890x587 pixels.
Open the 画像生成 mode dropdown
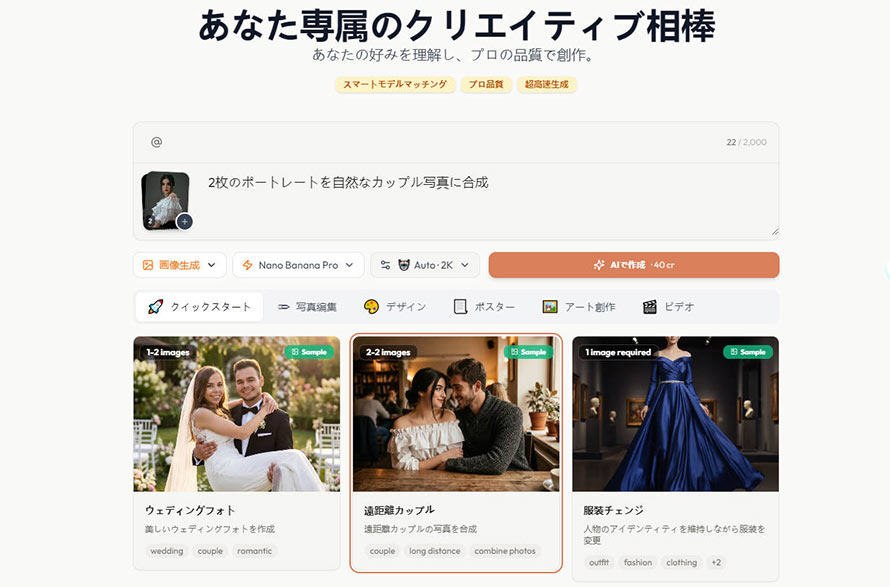point(180,265)
